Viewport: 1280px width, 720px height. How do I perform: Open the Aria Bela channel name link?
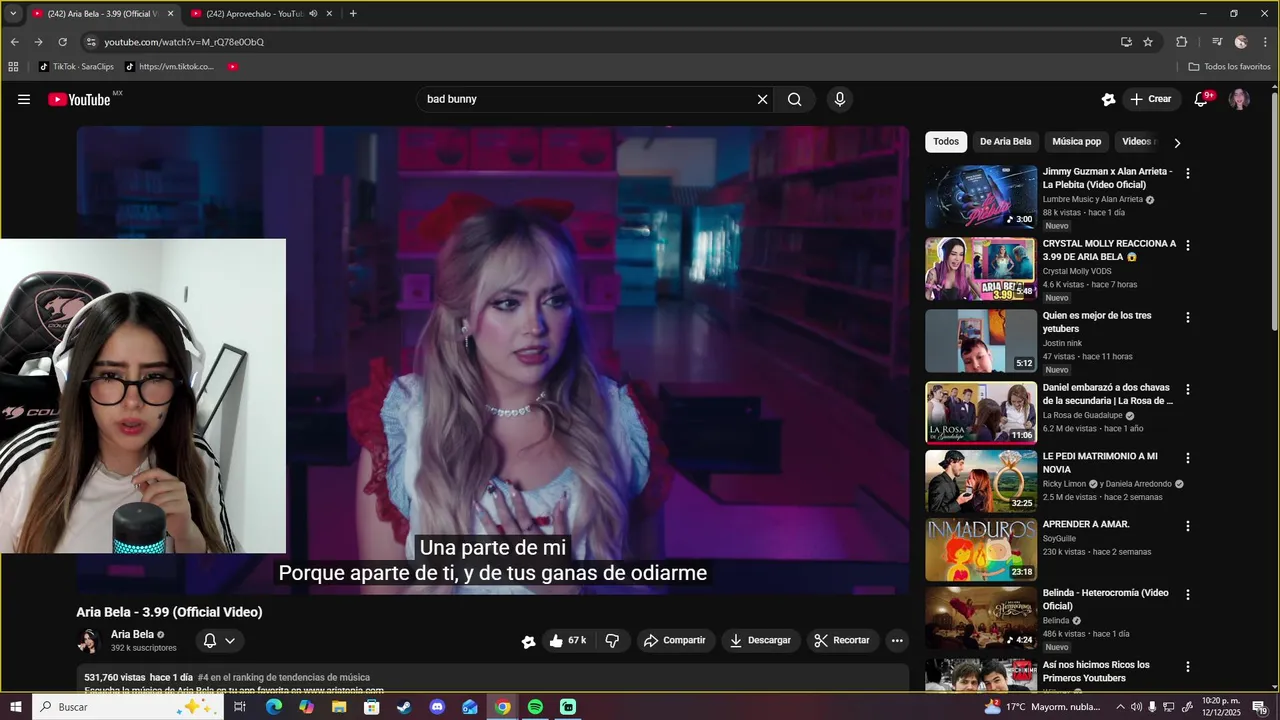click(132, 634)
